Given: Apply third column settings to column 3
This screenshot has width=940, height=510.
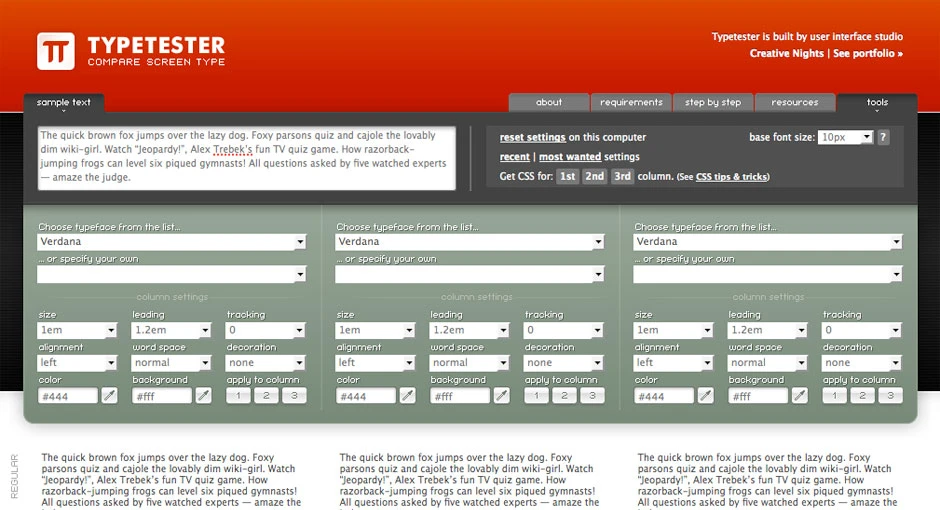Looking at the screenshot, I should tap(890, 396).
